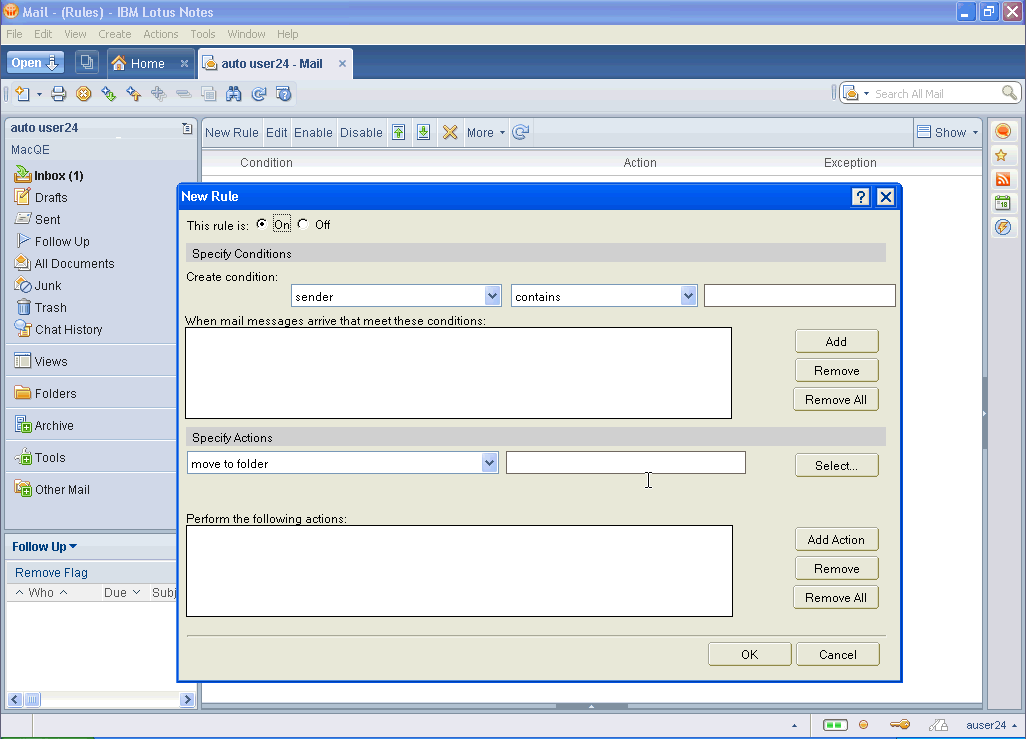Viewport: 1026px width, 739px height.
Task: Click the binoculars search icon in toolbar
Action: click(233, 94)
